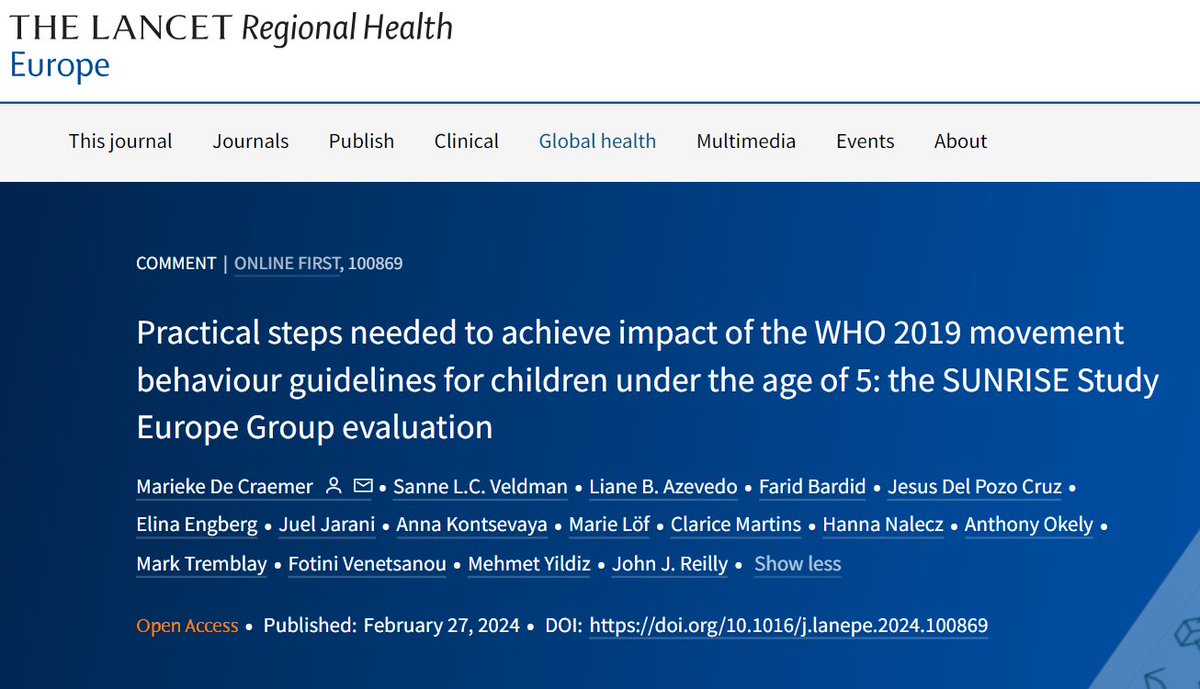Open the DOI link 10.1016/j.lanepe.2024.100869

click(788, 626)
